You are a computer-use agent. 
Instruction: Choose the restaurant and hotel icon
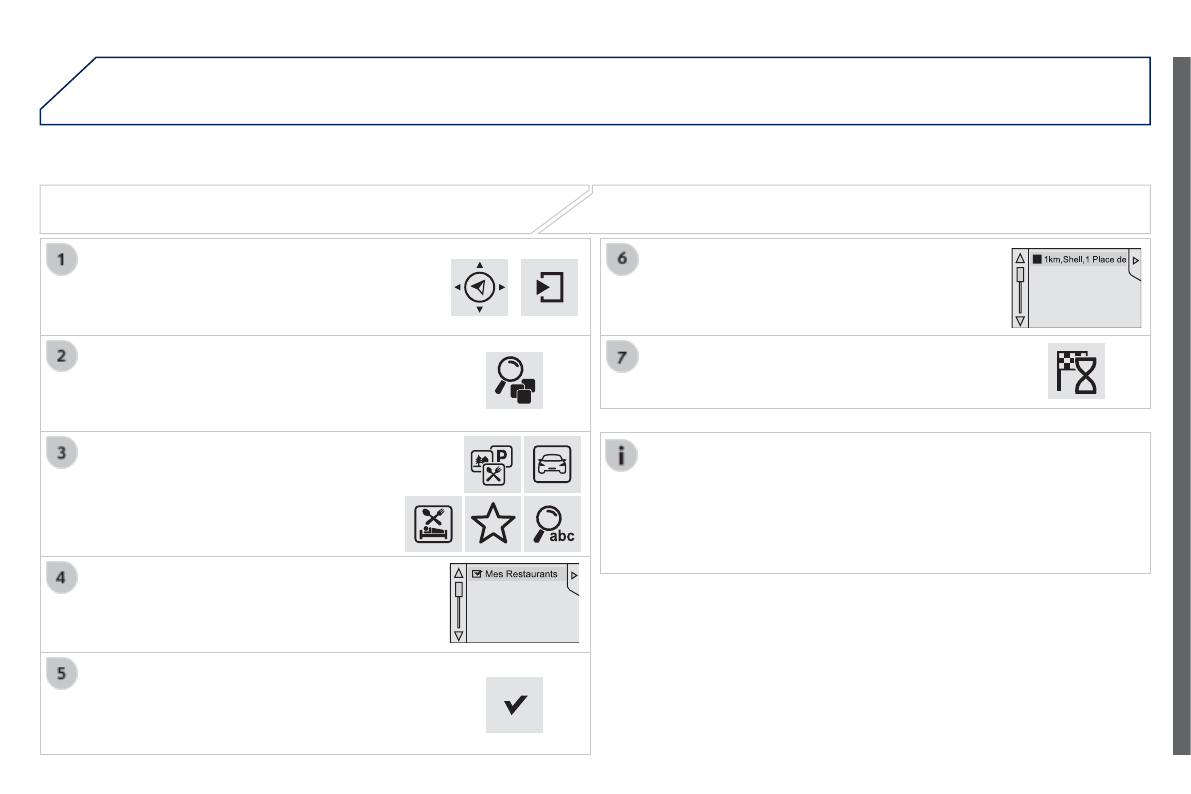[x=433, y=524]
